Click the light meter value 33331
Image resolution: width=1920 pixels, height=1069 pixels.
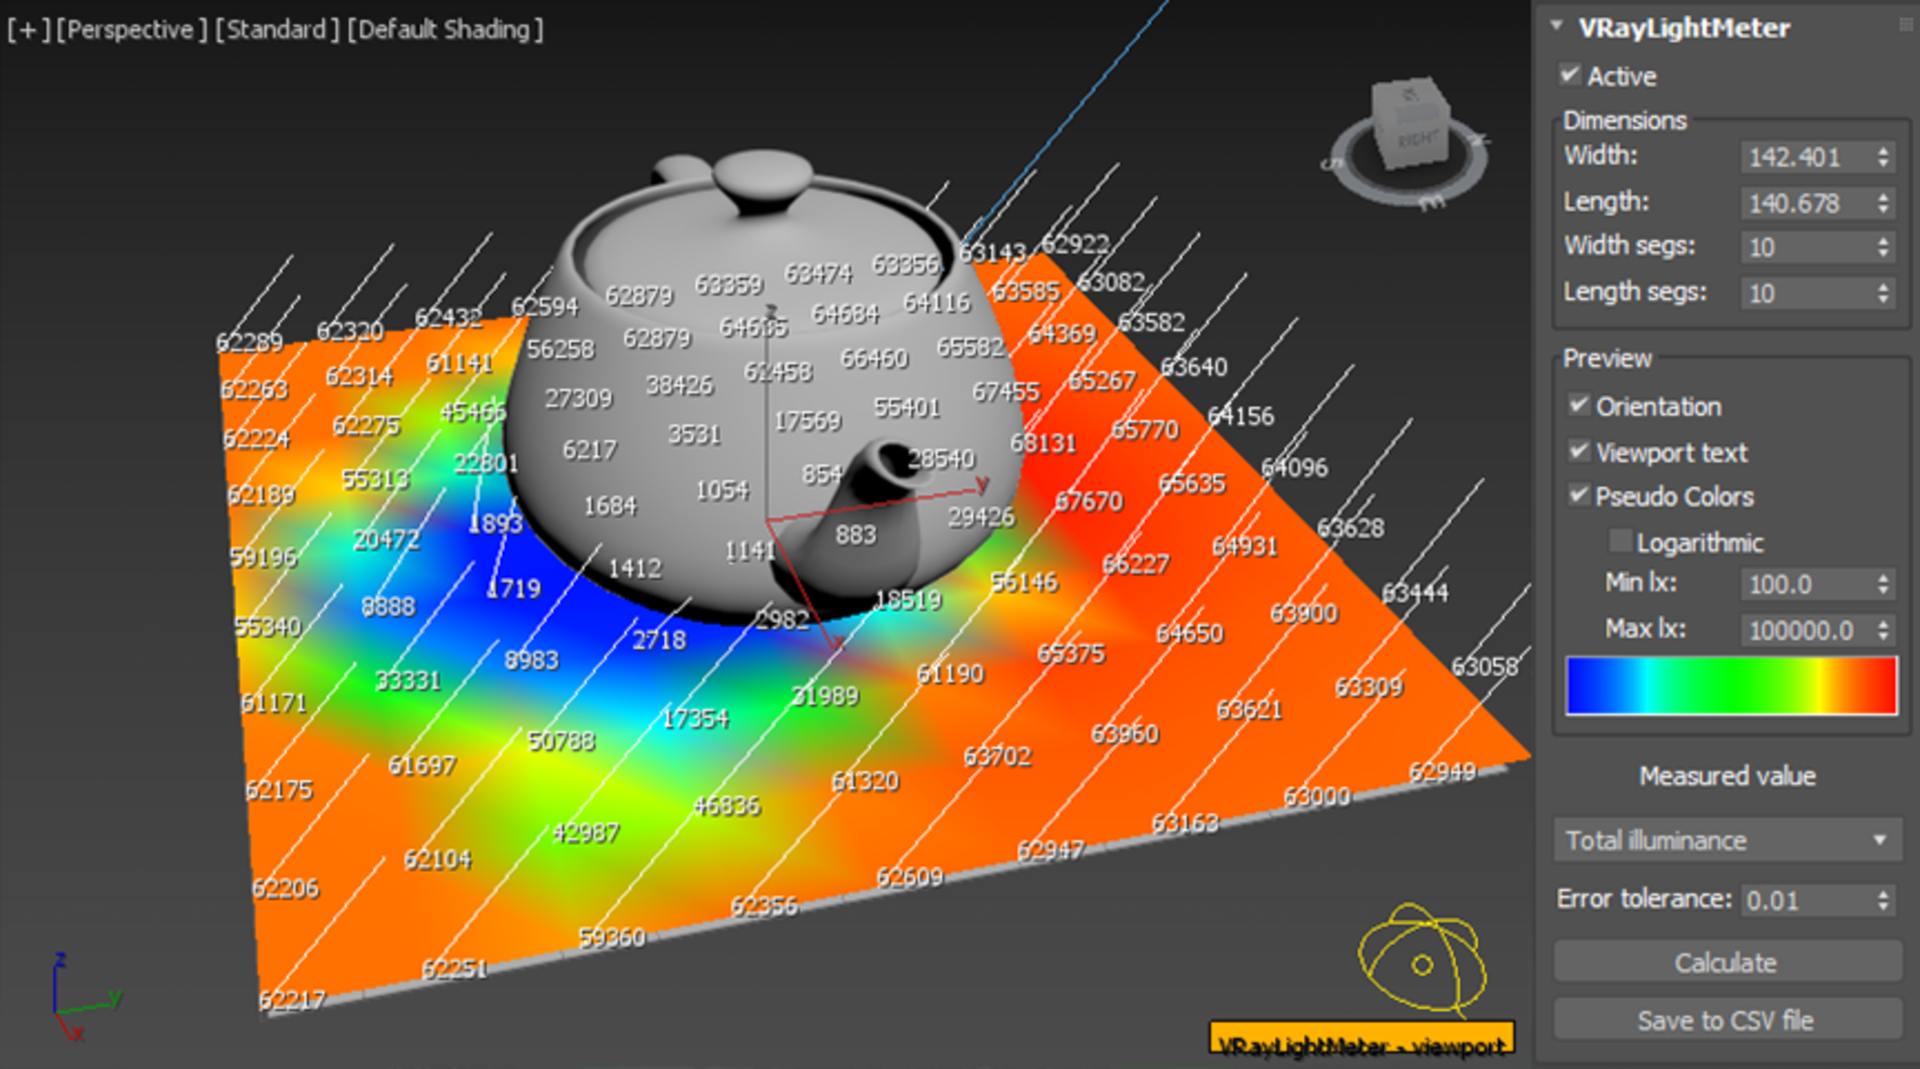tap(408, 680)
